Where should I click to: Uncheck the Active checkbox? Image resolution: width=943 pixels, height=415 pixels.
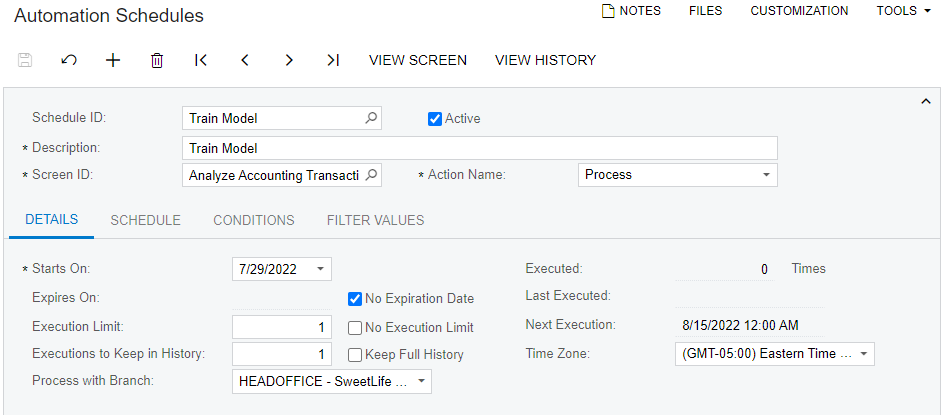click(x=435, y=119)
